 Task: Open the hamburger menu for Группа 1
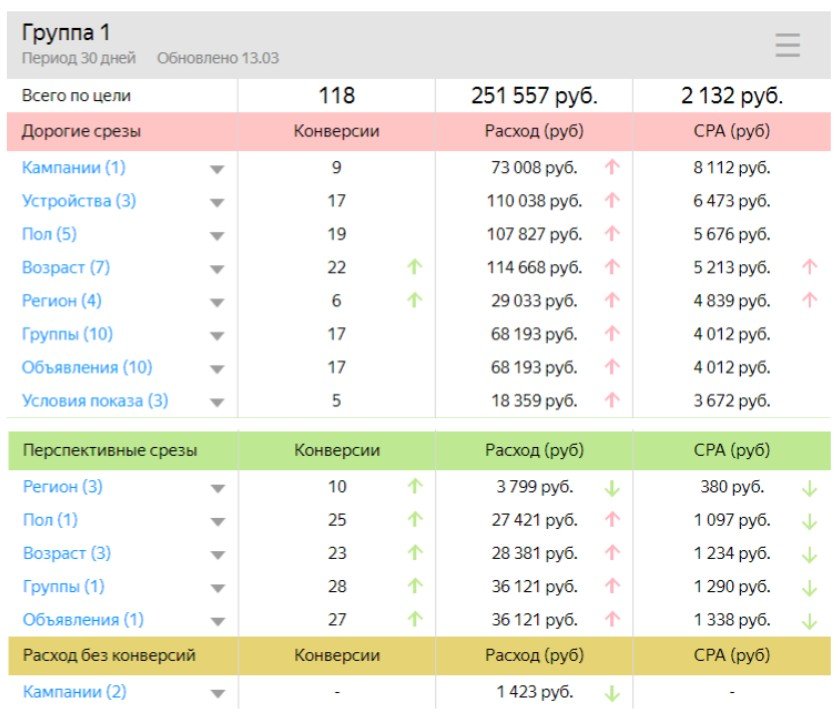pos(787,45)
